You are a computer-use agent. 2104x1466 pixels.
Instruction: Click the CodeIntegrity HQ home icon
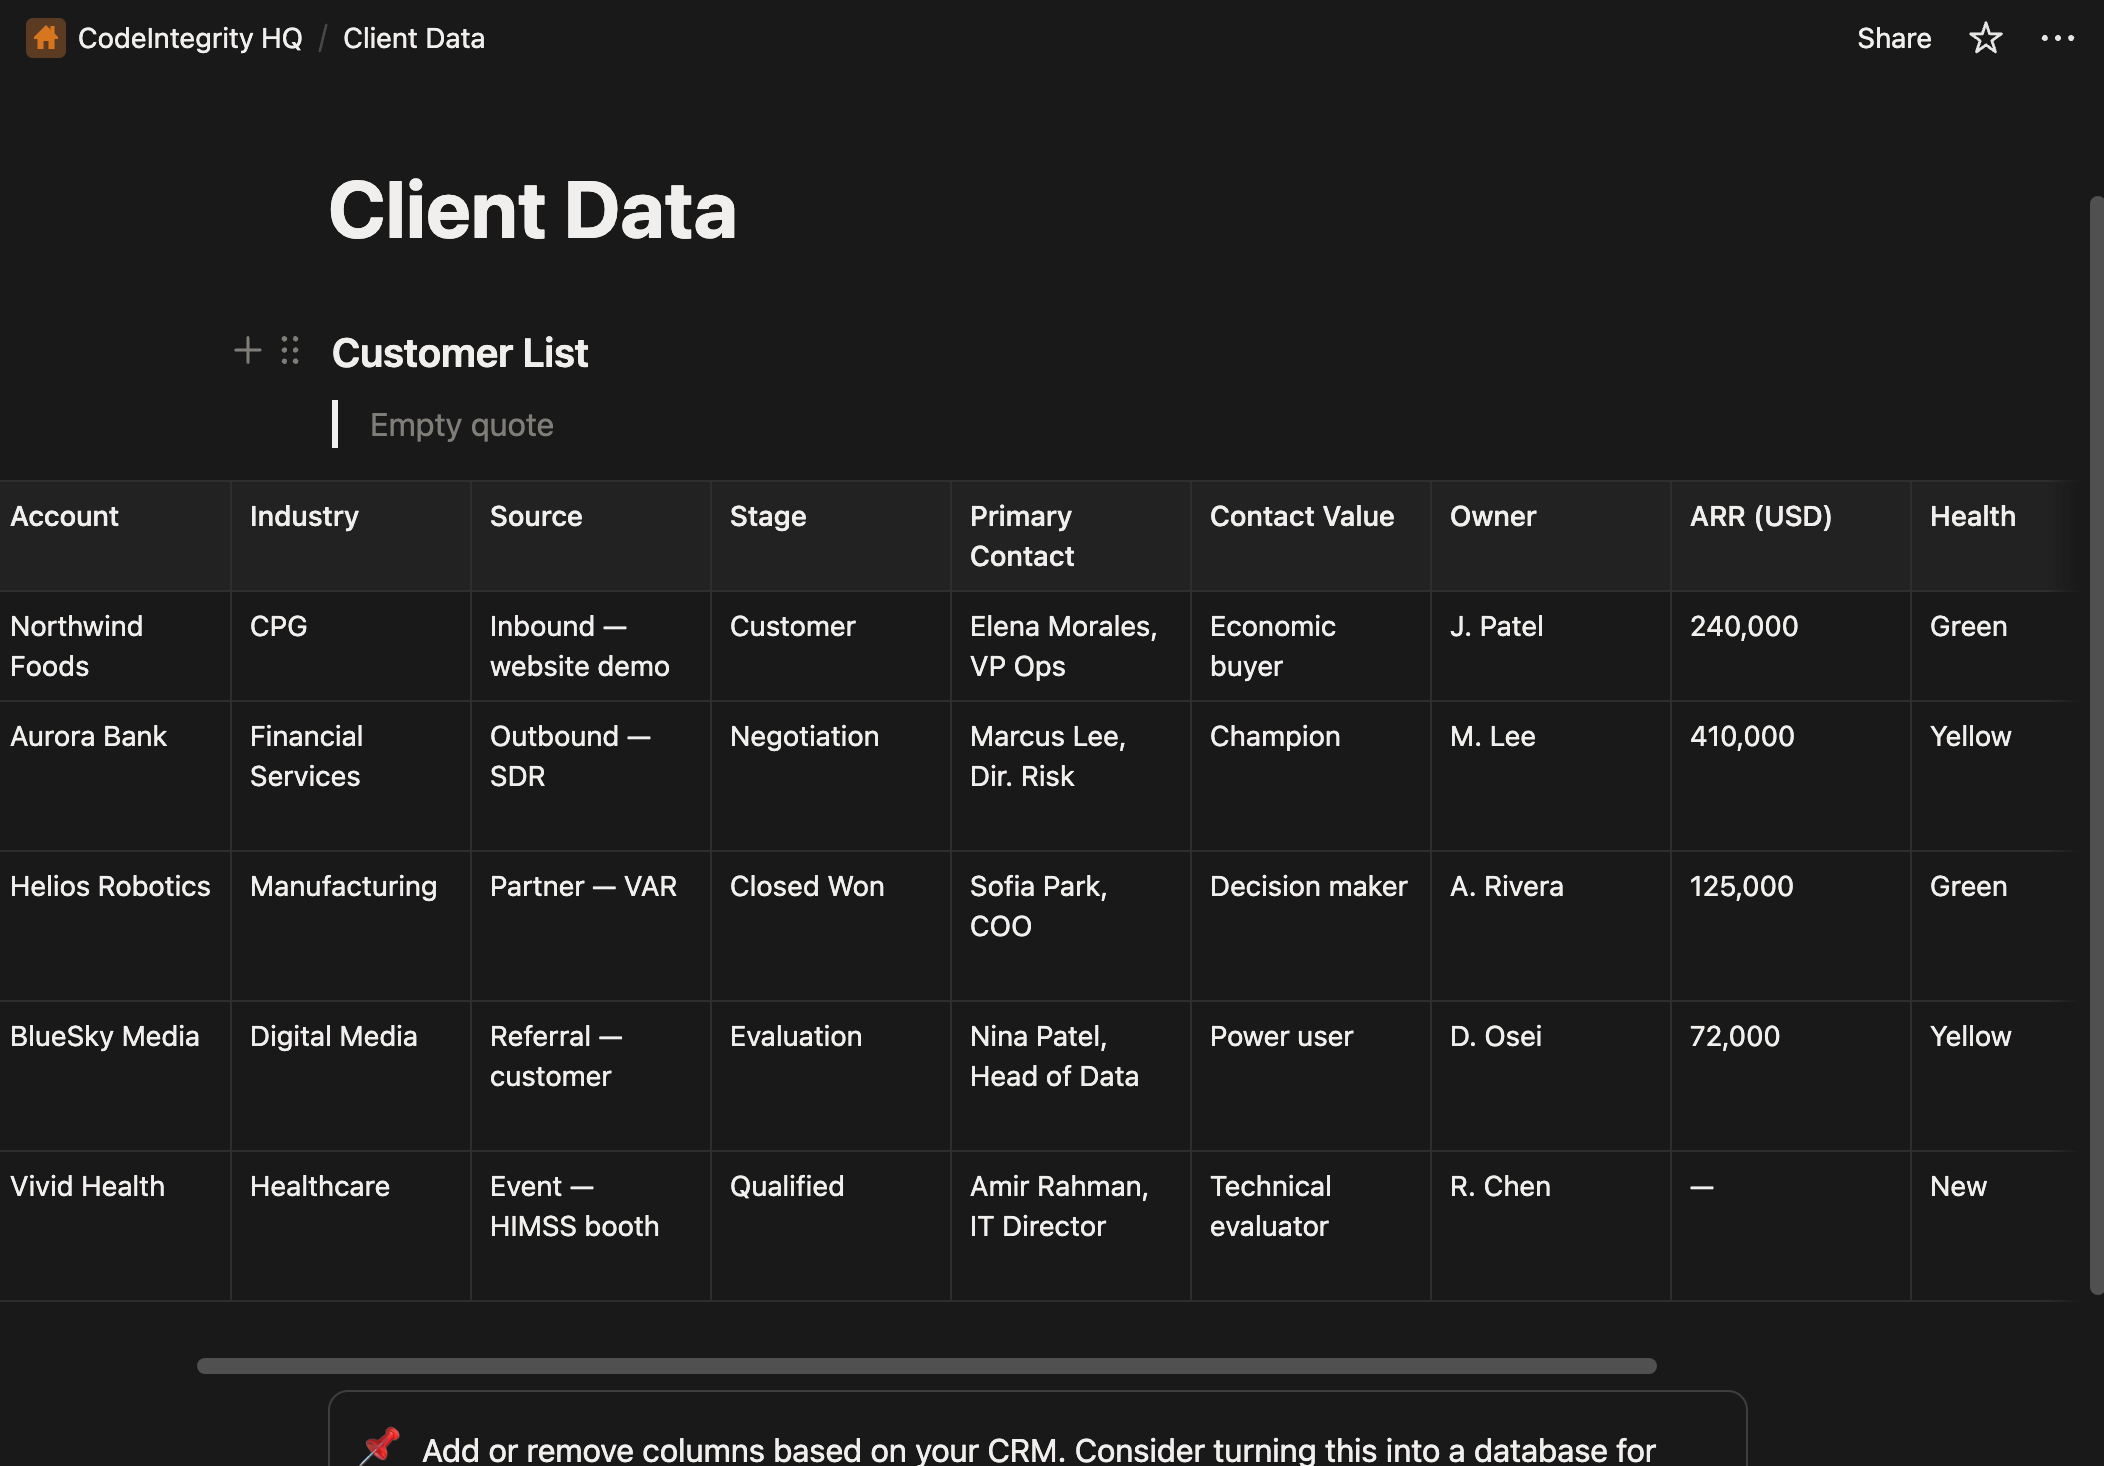pyautogui.click(x=45, y=39)
